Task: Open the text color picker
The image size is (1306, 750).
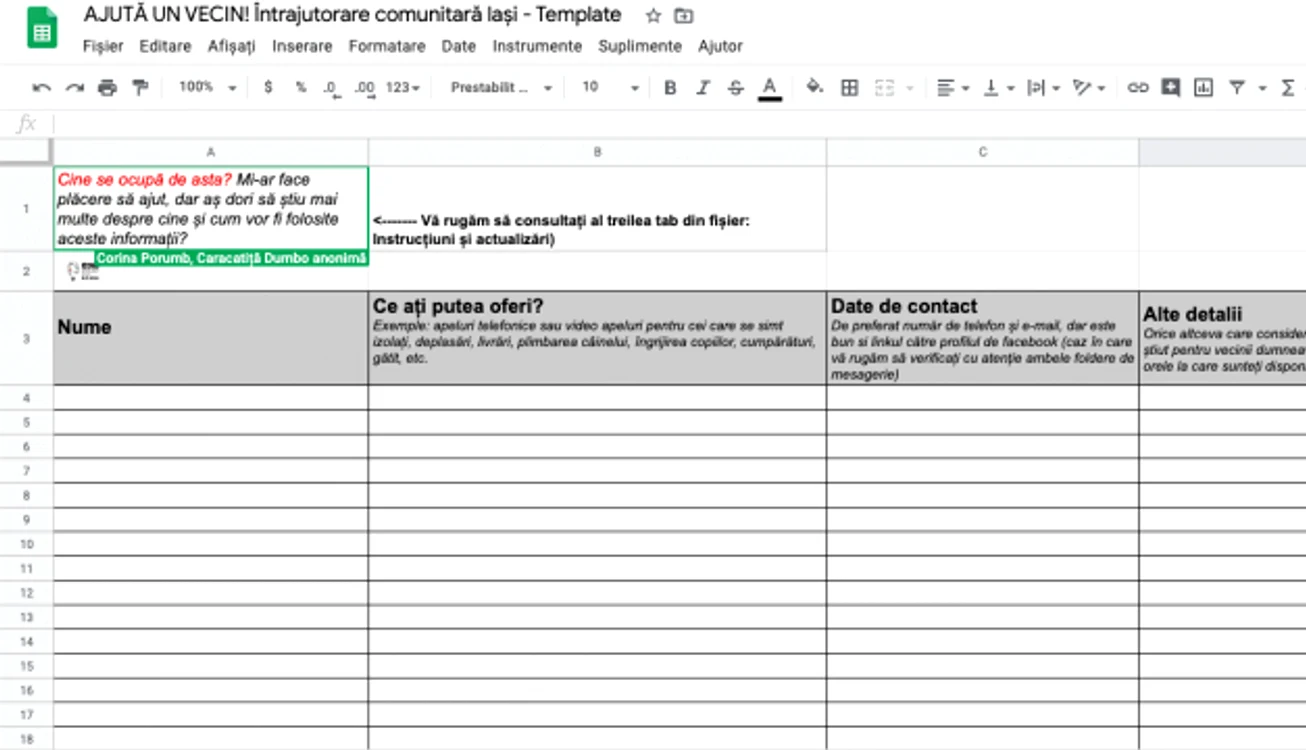Action: point(769,88)
